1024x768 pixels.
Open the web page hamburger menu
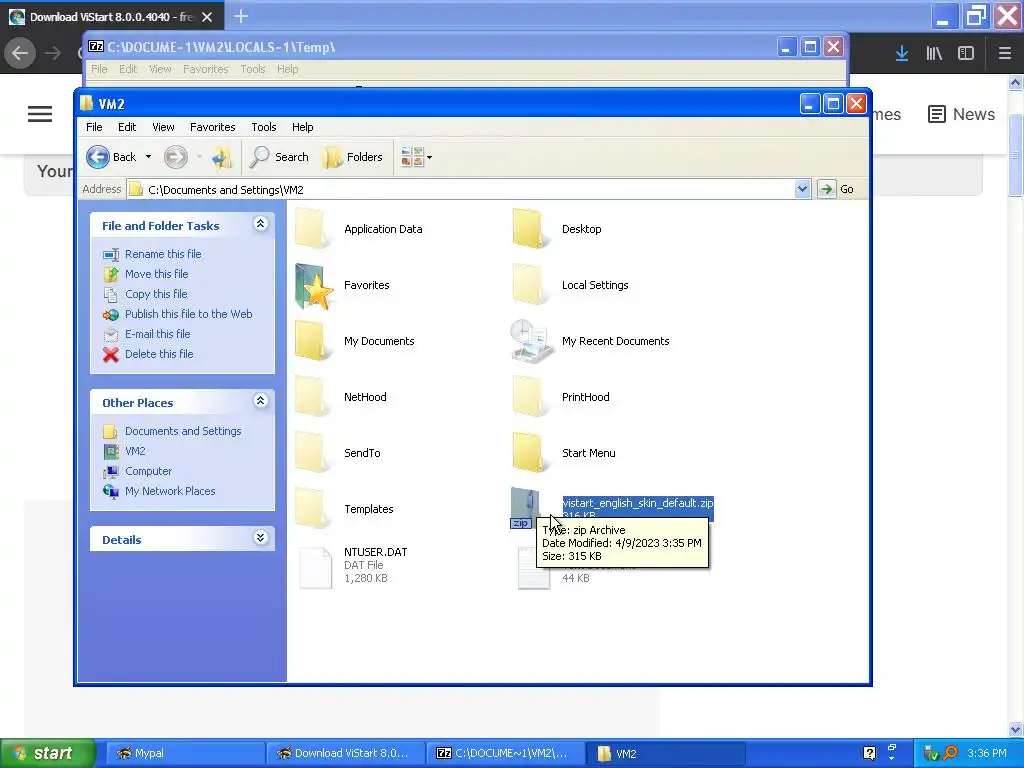click(x=40, y=114)
